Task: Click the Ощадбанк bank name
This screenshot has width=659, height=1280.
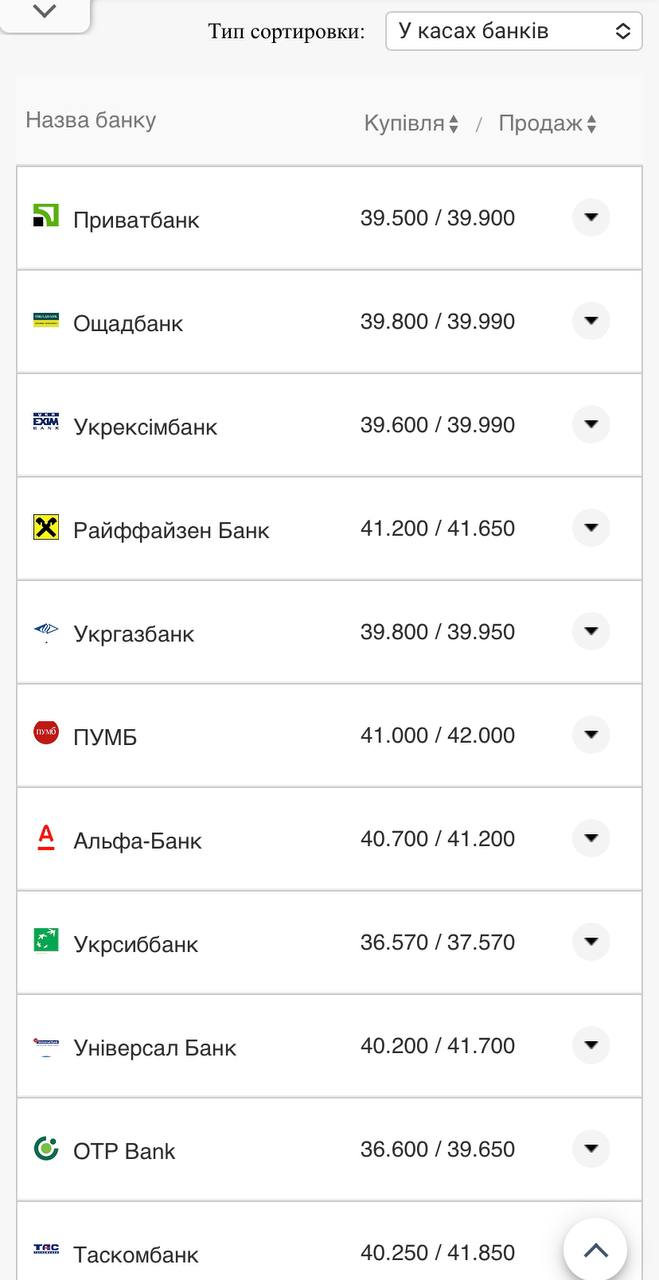Action: [128, 324]
